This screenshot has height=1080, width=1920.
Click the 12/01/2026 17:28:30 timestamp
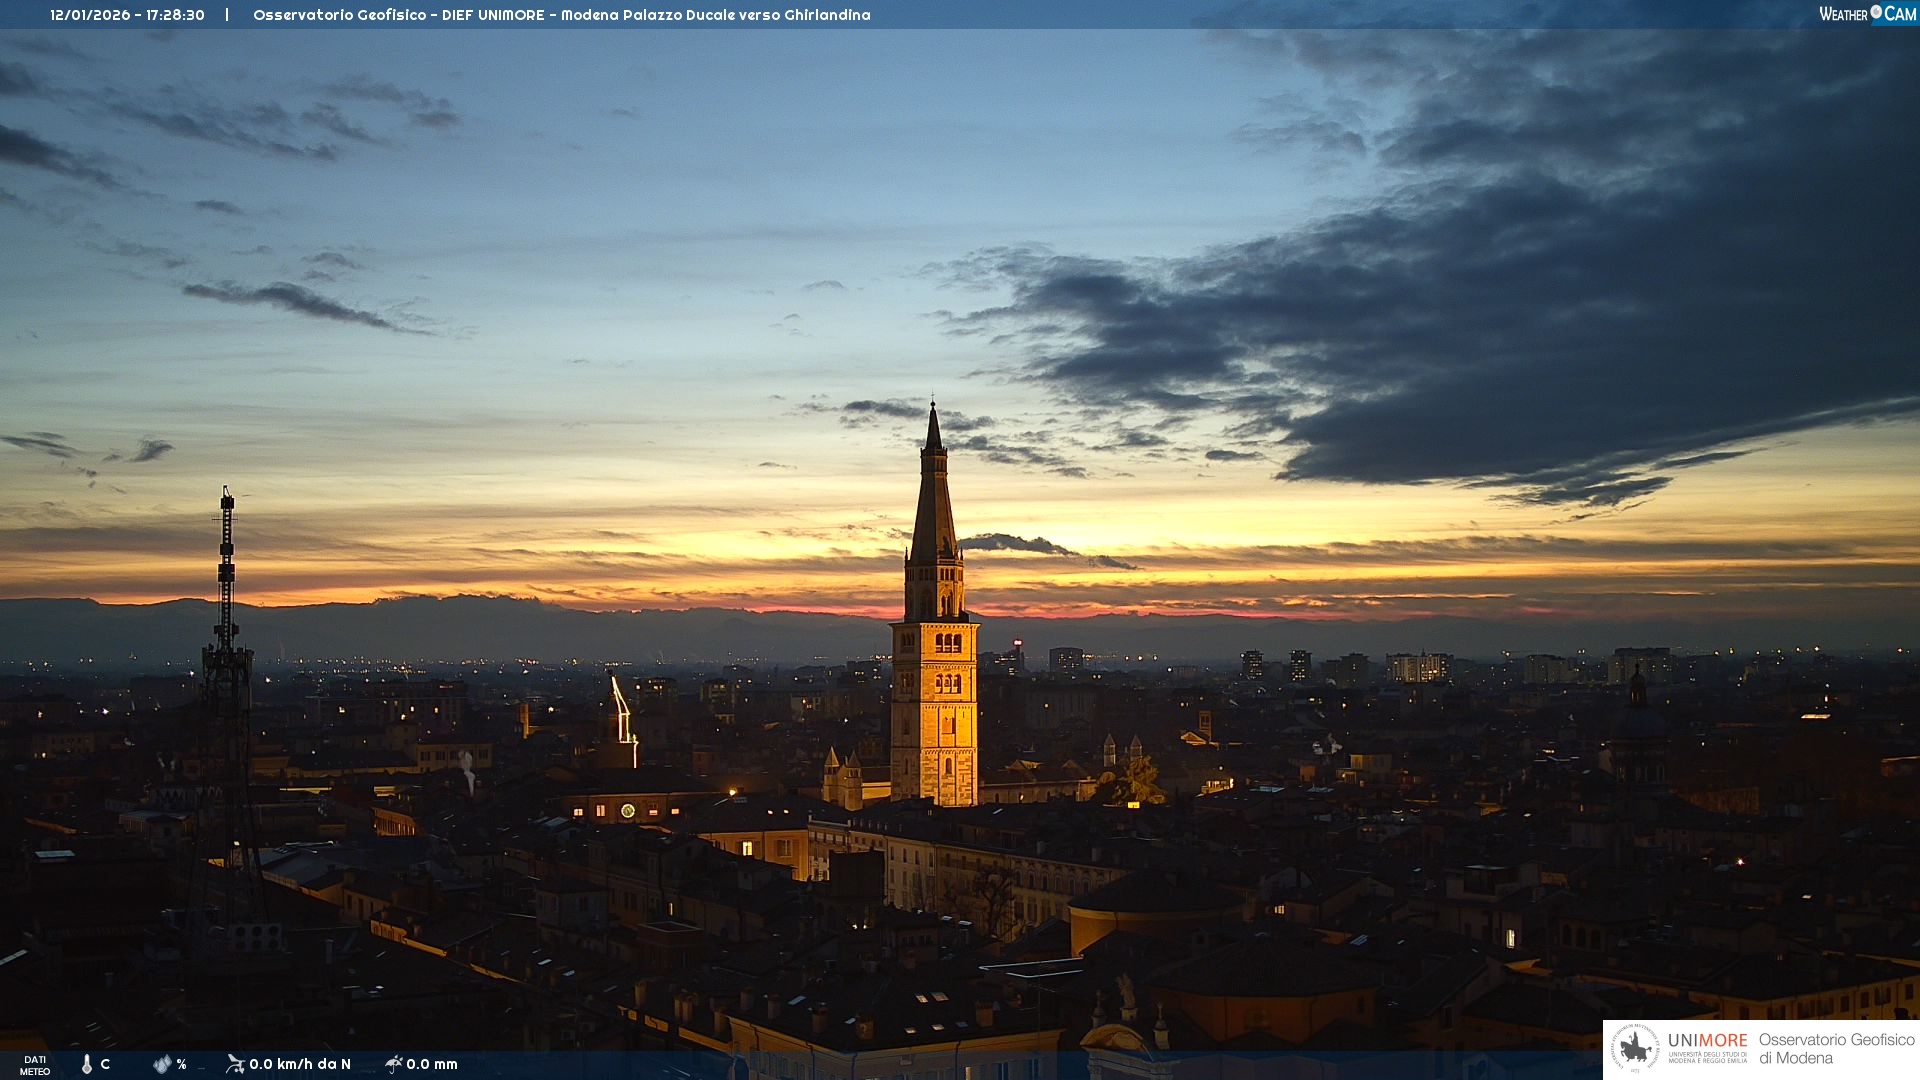[127, 15]
